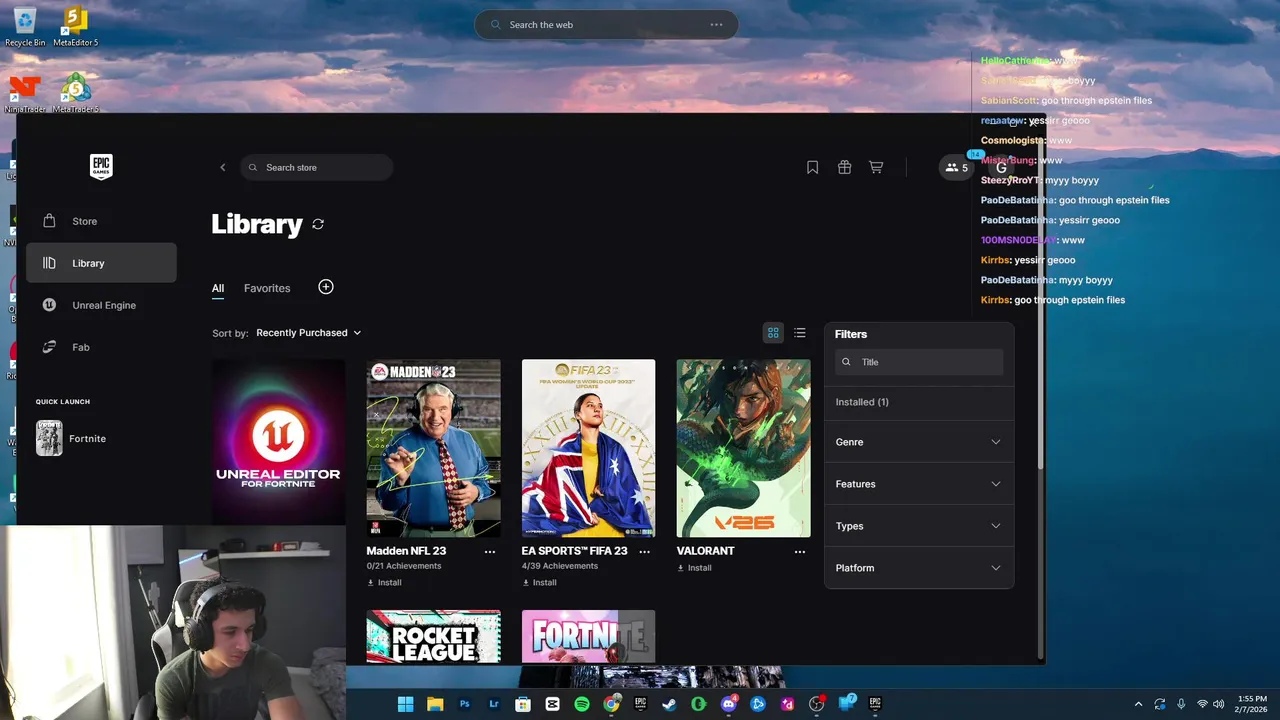This screenshot has width=1280, height=720.
Task: Open VALORANT three-dot options menu
Action: [x=800, y=551]
